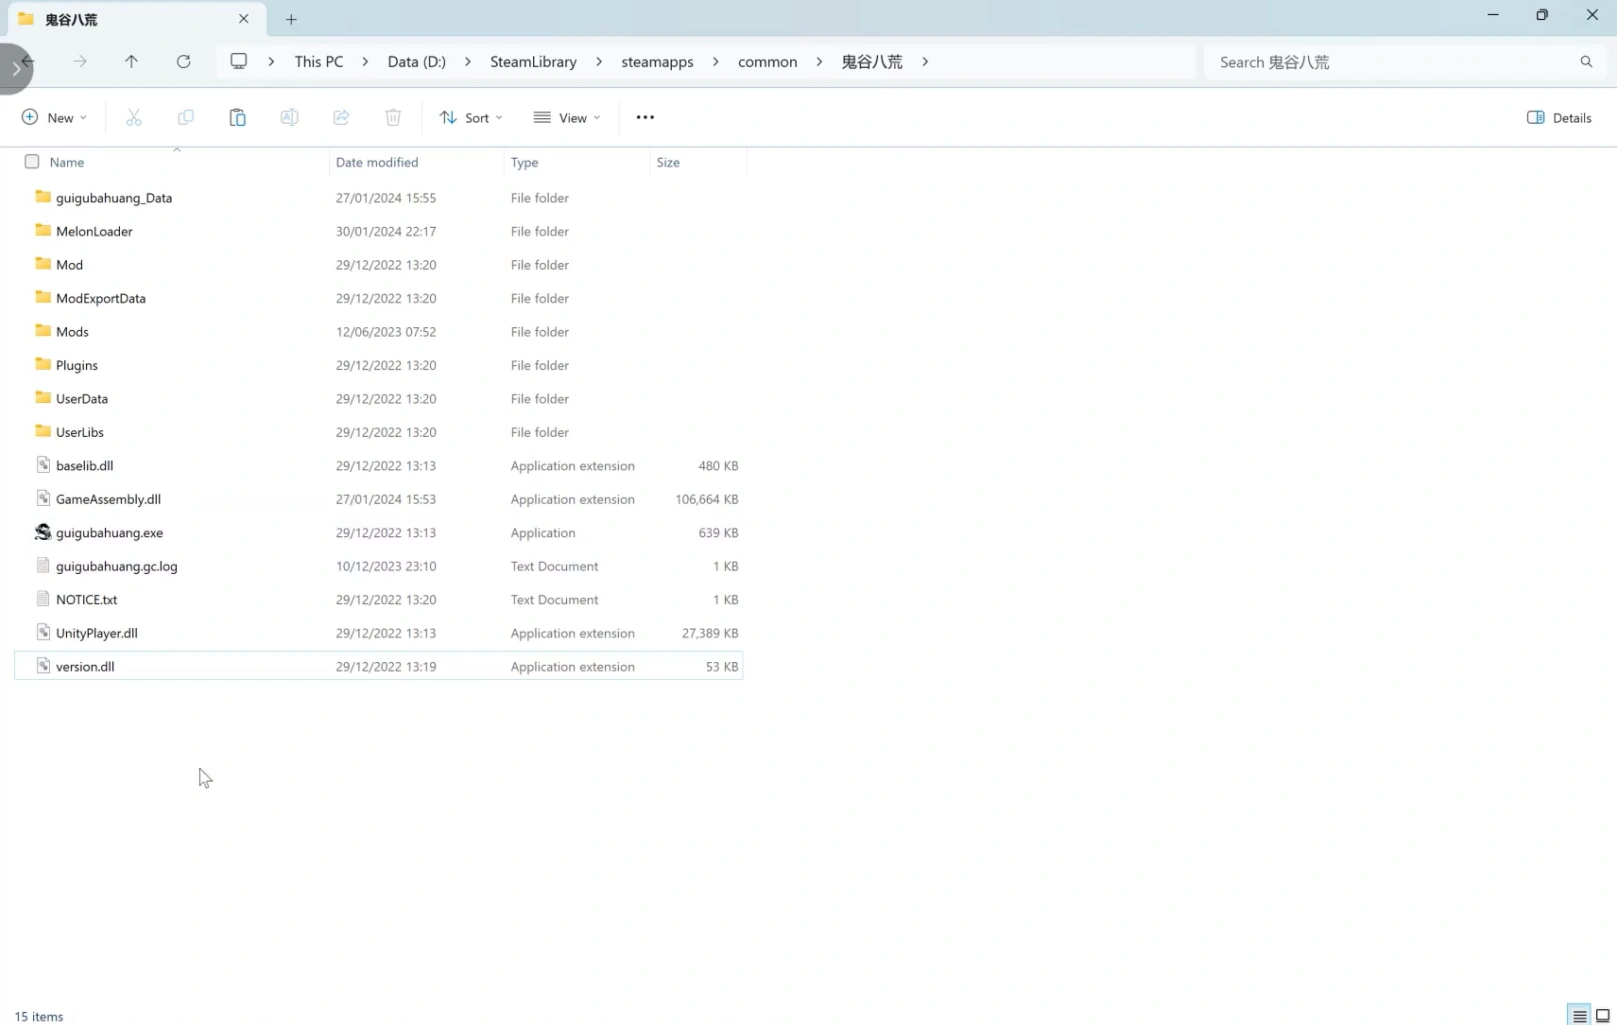Click the 鬼谷八荒 breadcrumb in address bar
1617x1025 pixels.
click(872, 62)
